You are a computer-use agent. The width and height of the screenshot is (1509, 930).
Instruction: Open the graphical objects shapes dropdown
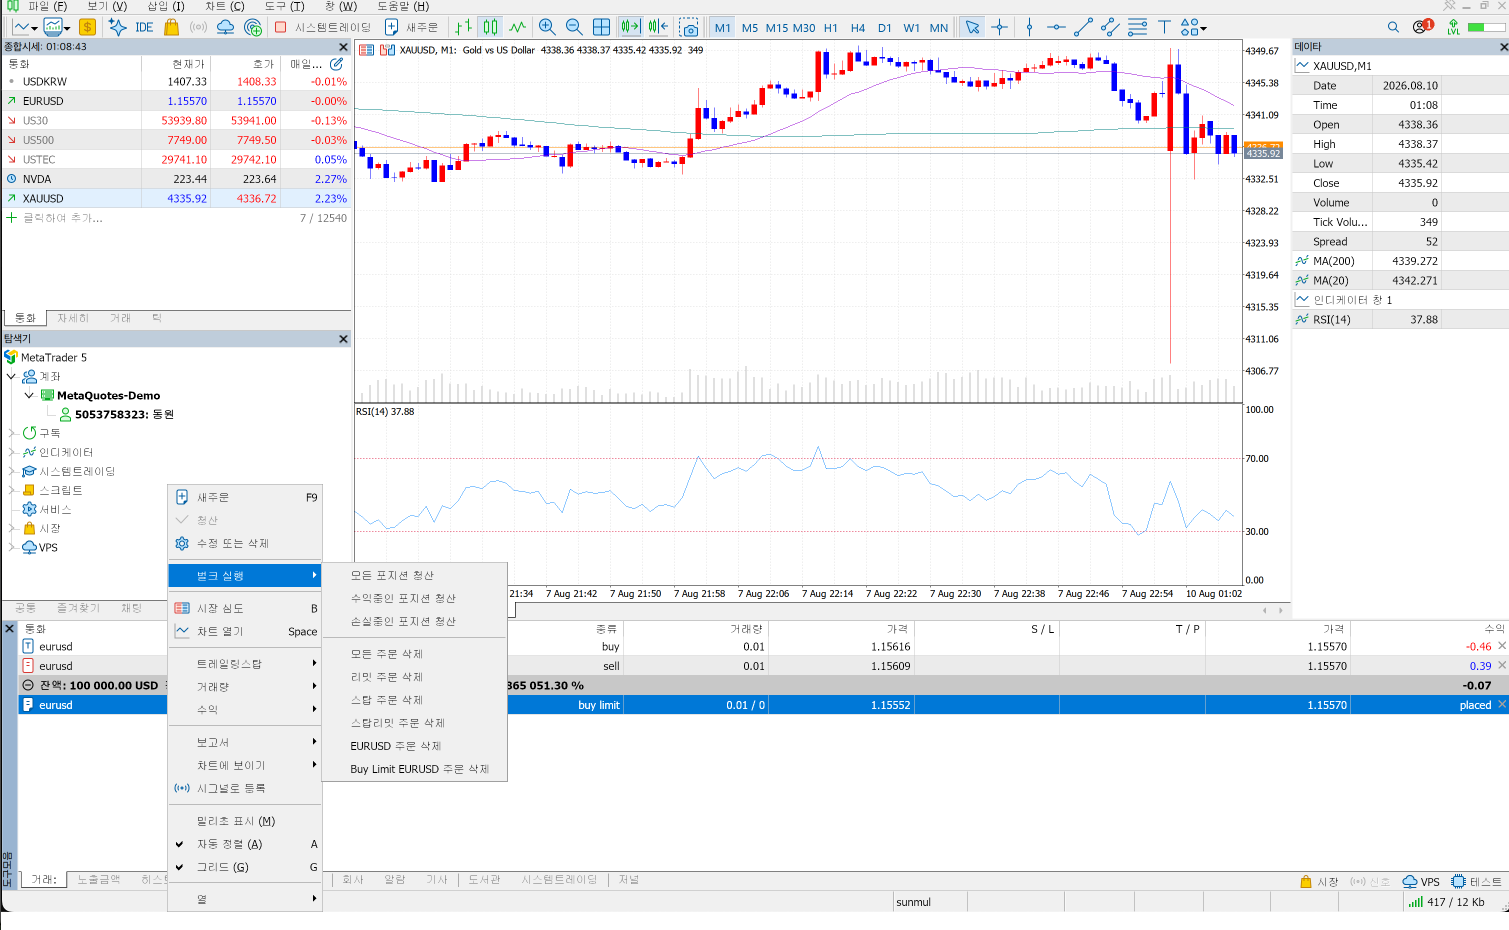tap(1193, 27)
